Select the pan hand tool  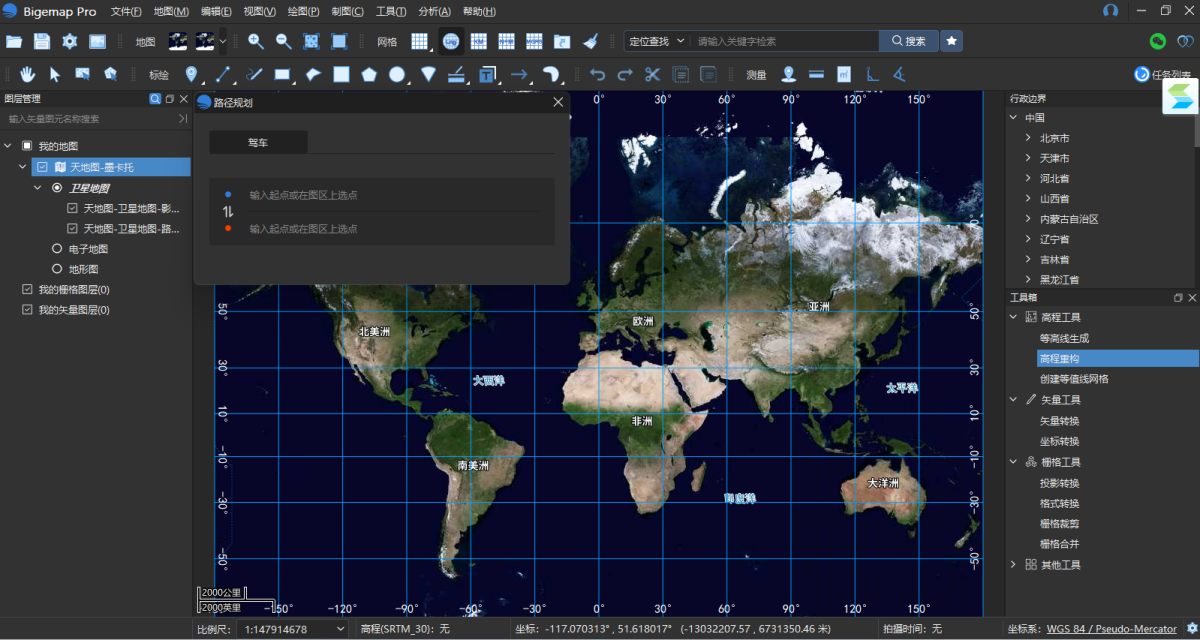[x=28, y=74]
